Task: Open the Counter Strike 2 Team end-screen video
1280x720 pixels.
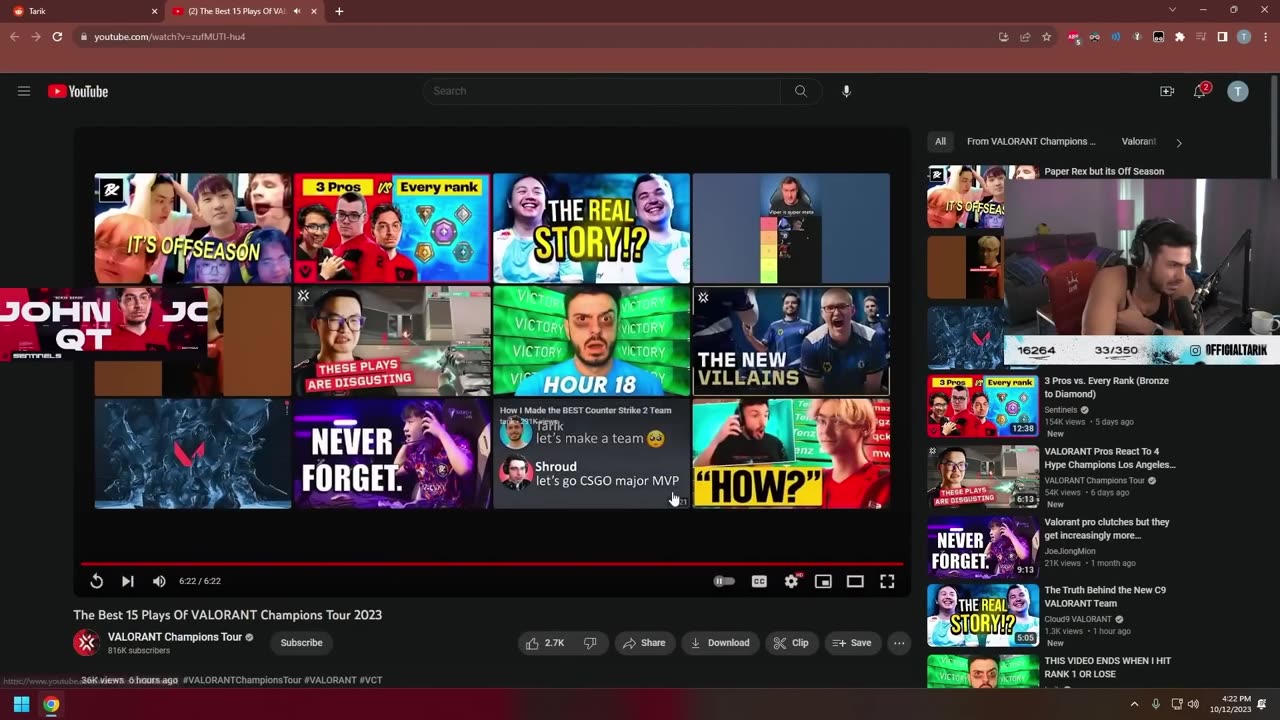Action: coord(591,454)
